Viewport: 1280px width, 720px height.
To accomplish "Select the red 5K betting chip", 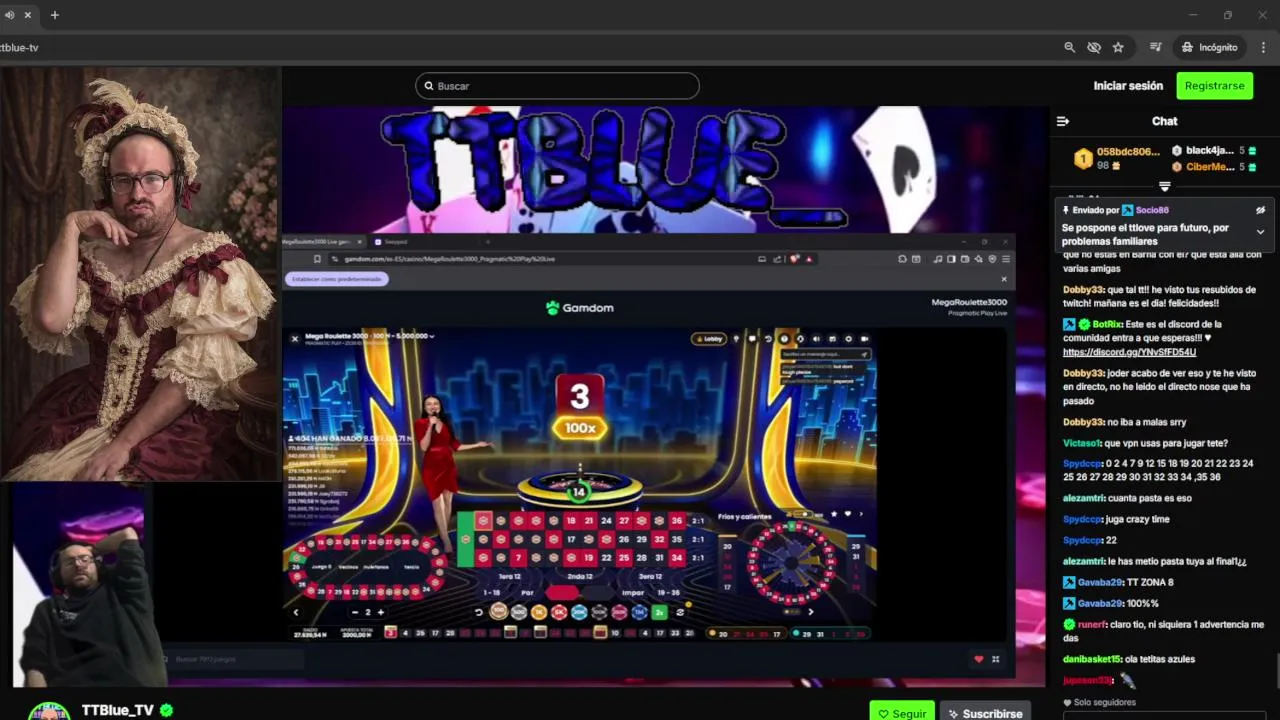I will pos(559,612).
